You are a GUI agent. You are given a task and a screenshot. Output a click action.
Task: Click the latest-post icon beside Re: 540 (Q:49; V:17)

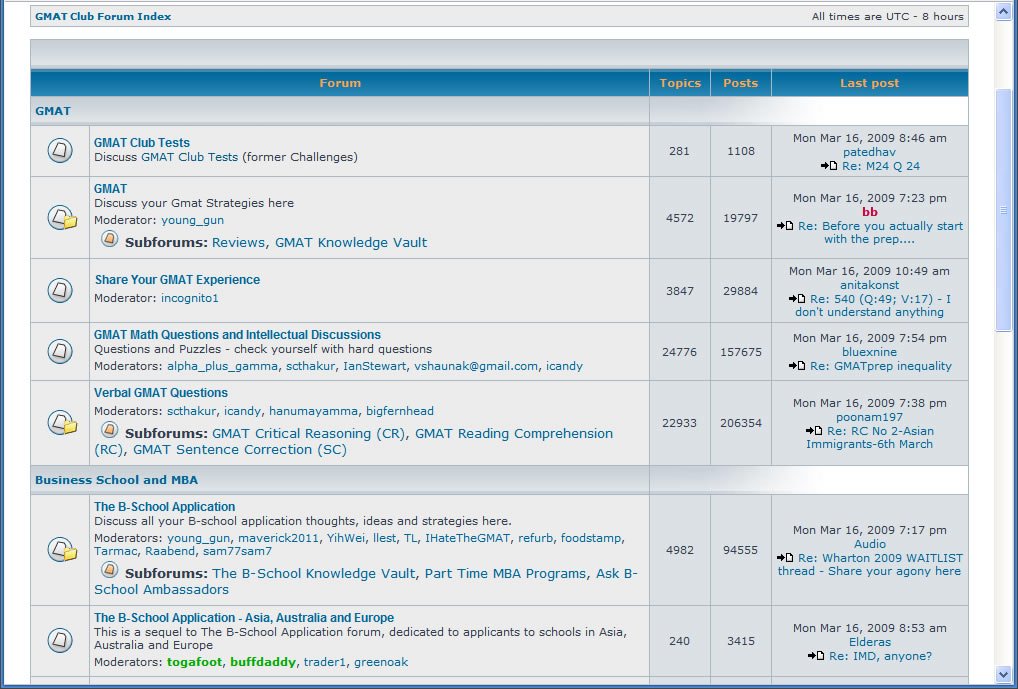tap(797, 299)
